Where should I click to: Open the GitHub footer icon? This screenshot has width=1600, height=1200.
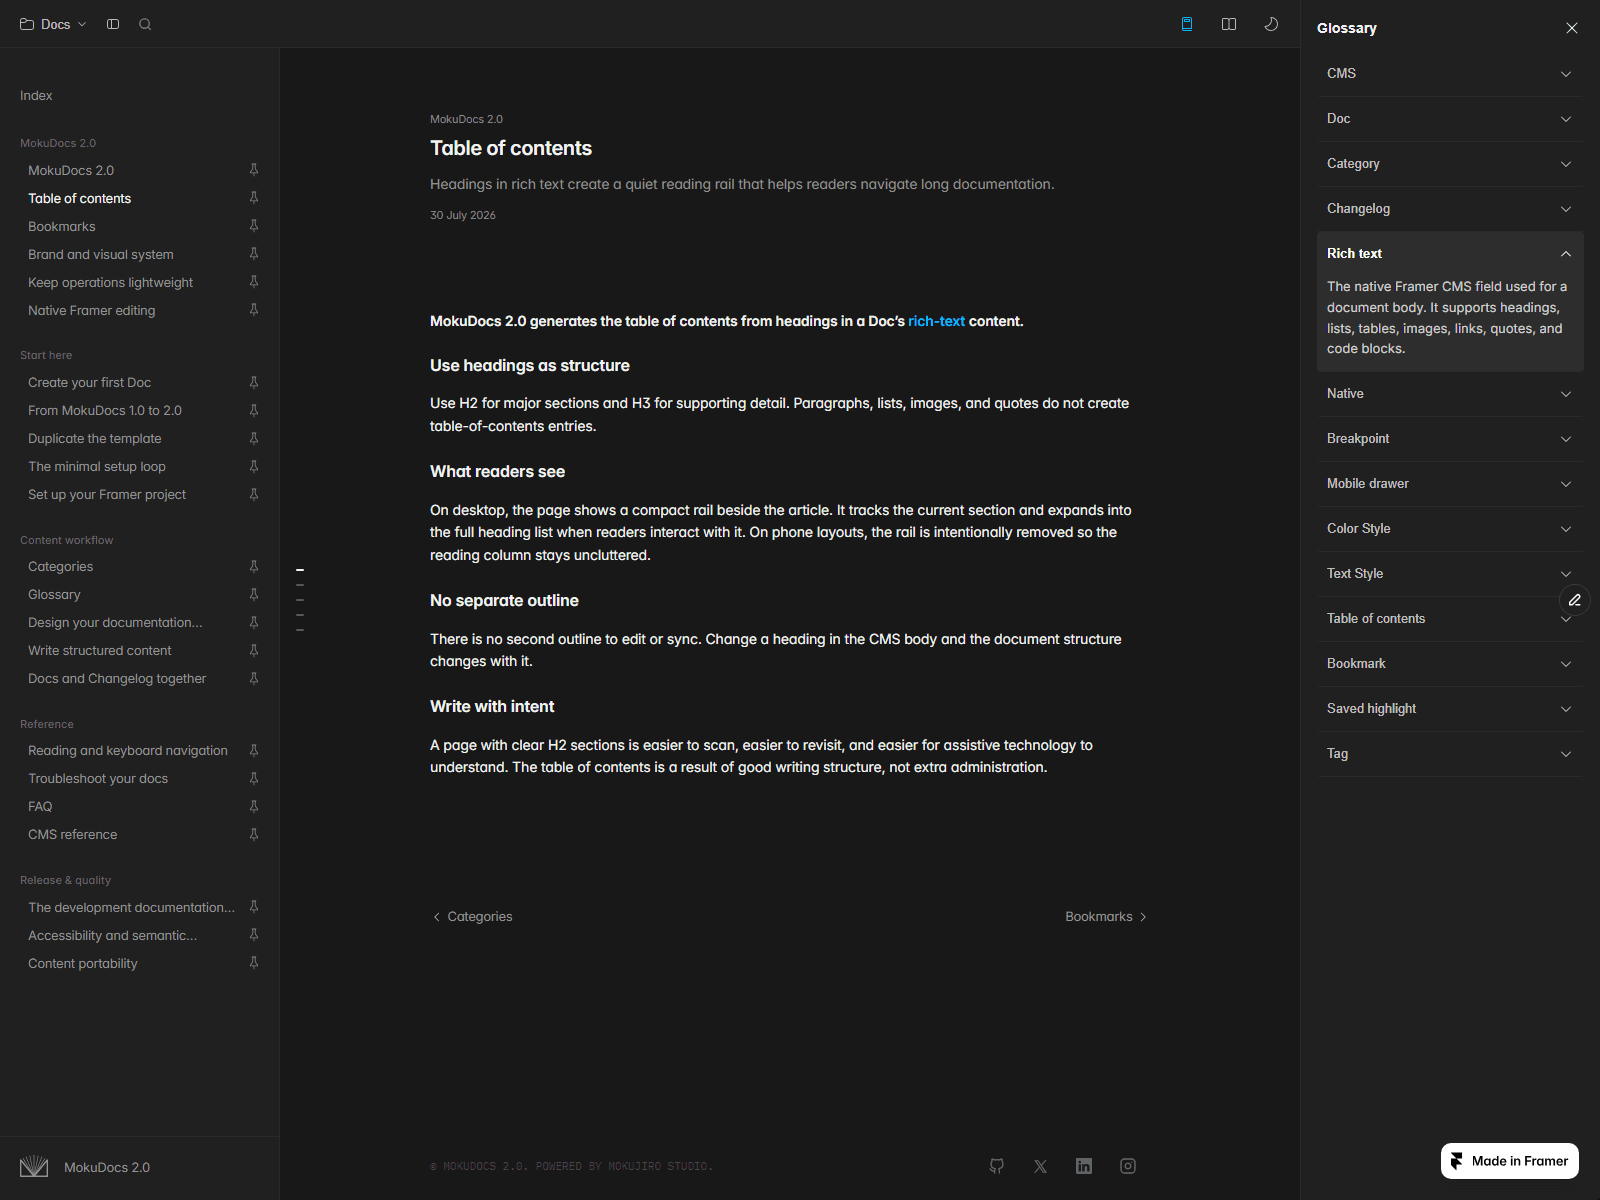pos(997,1166)
